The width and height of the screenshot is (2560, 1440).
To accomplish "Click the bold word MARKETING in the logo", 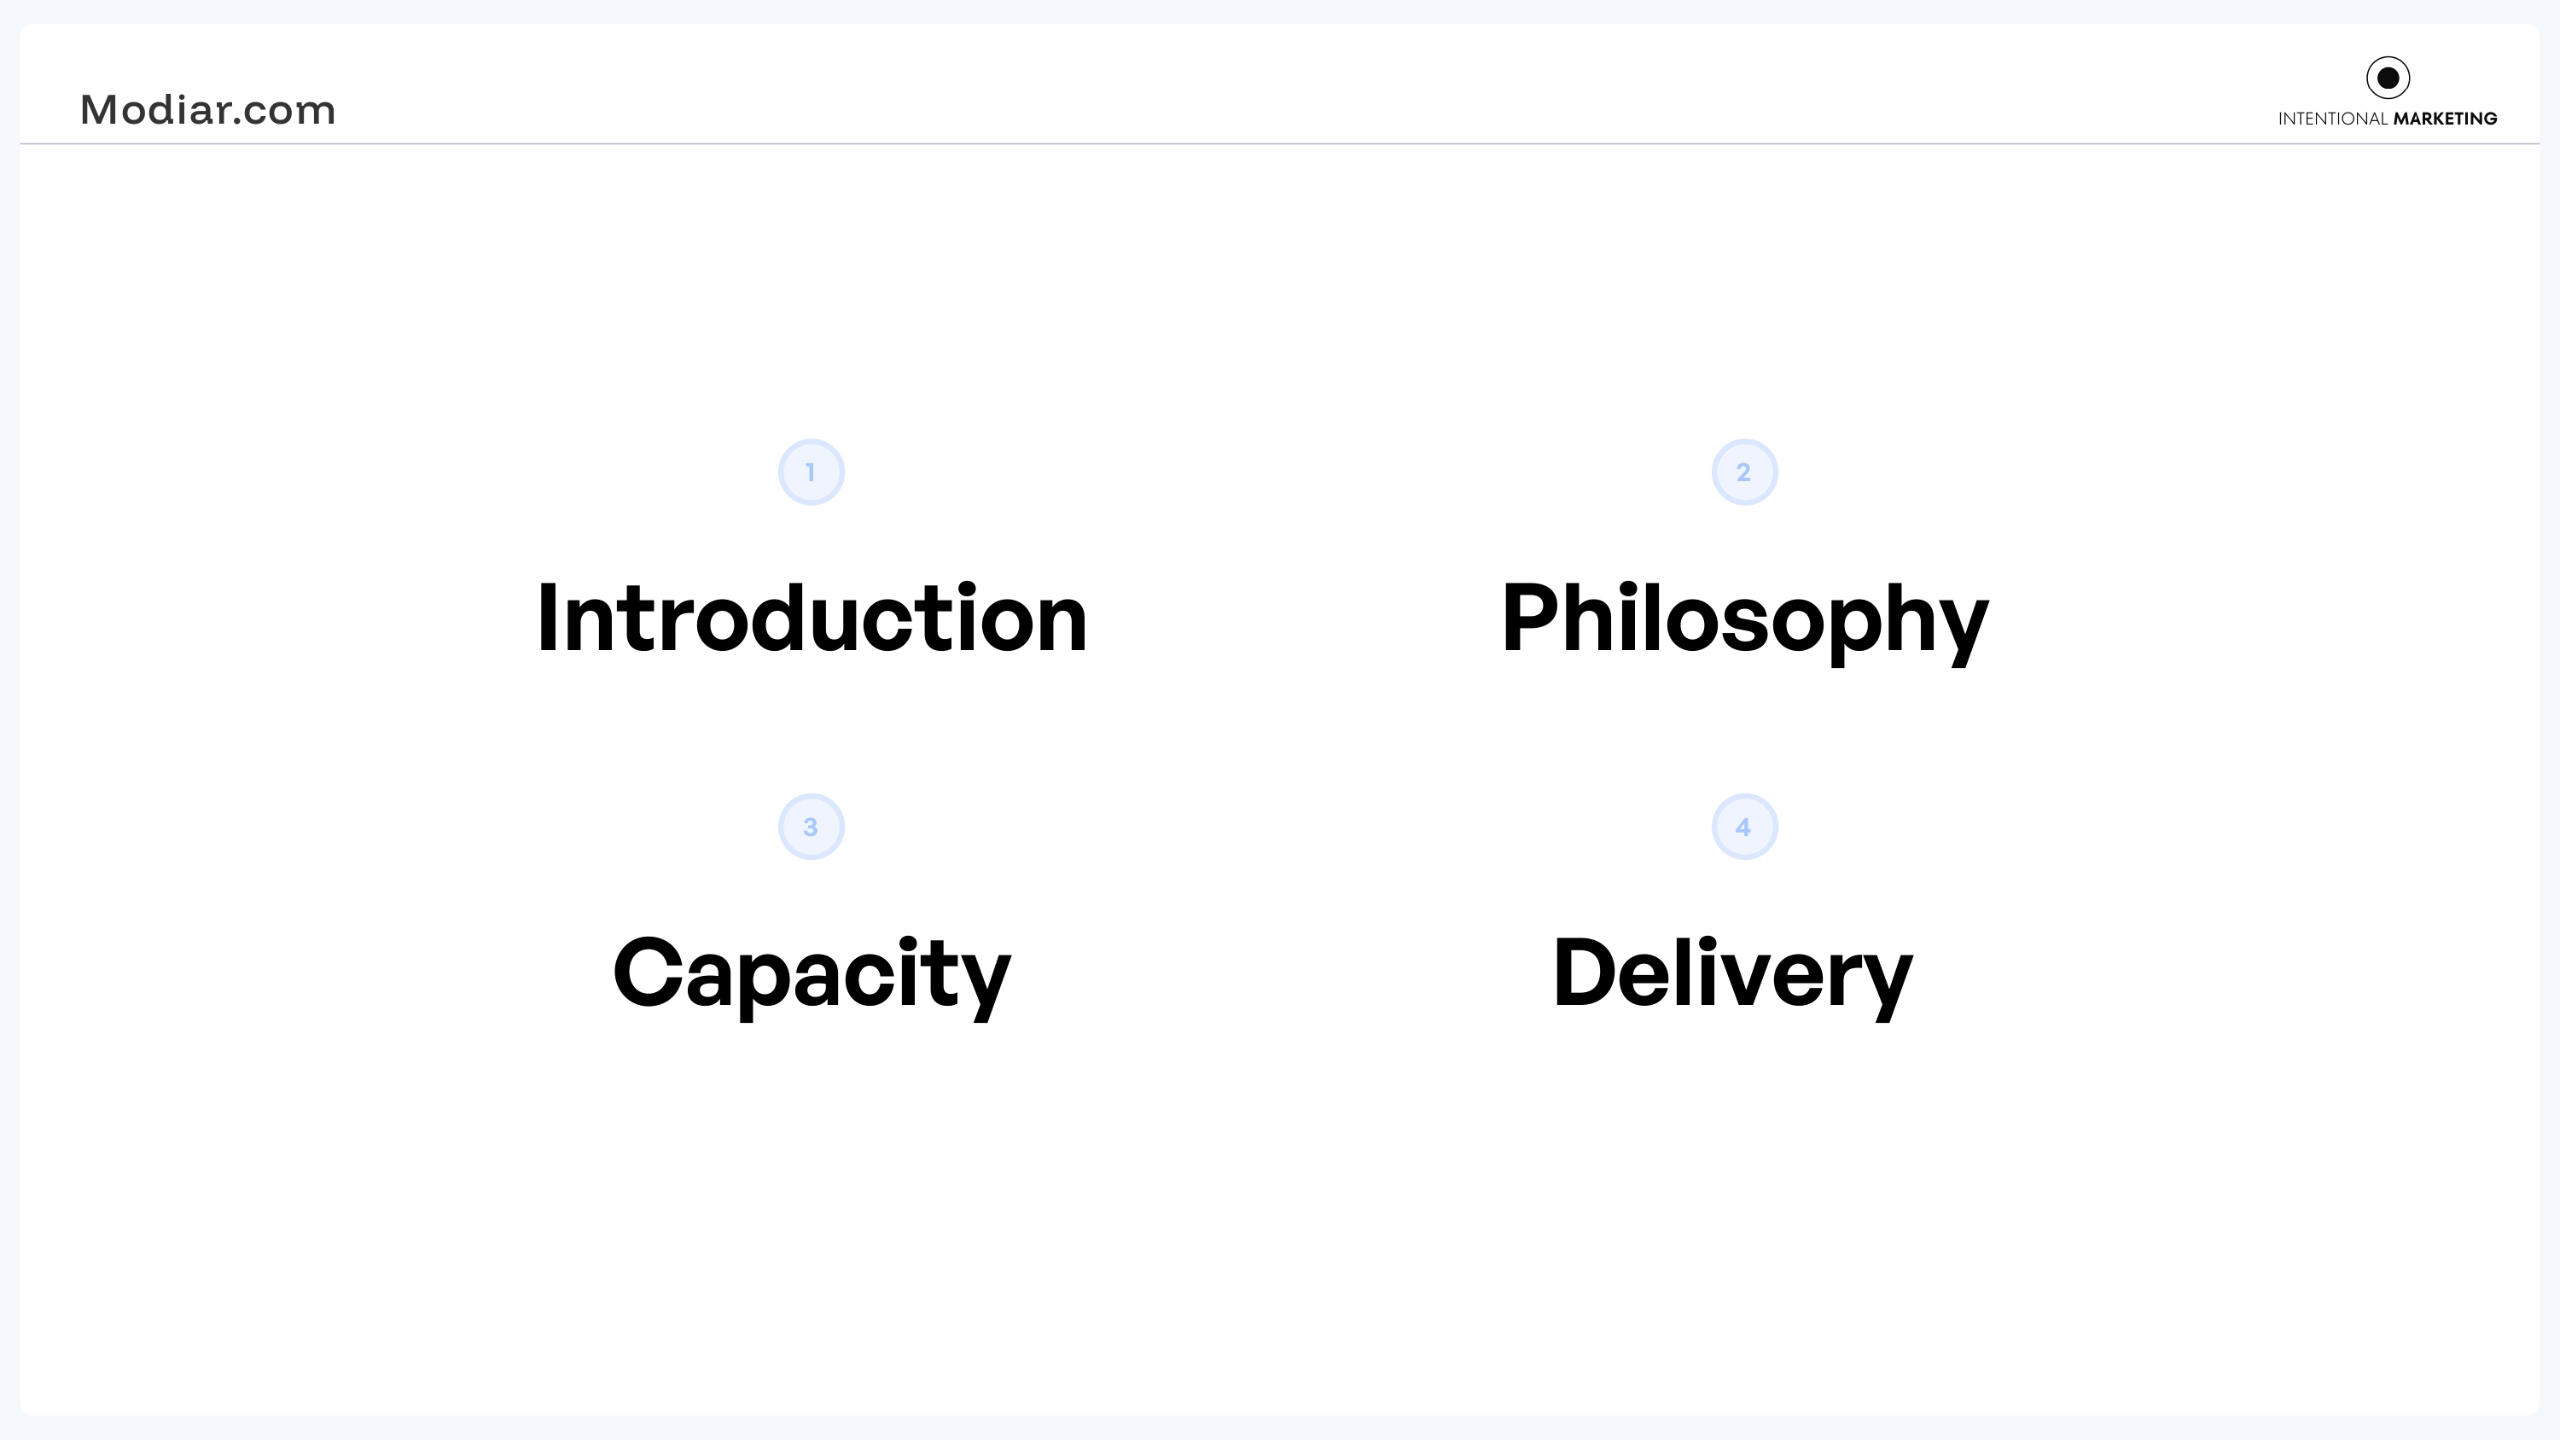I will click(2445, 119).
